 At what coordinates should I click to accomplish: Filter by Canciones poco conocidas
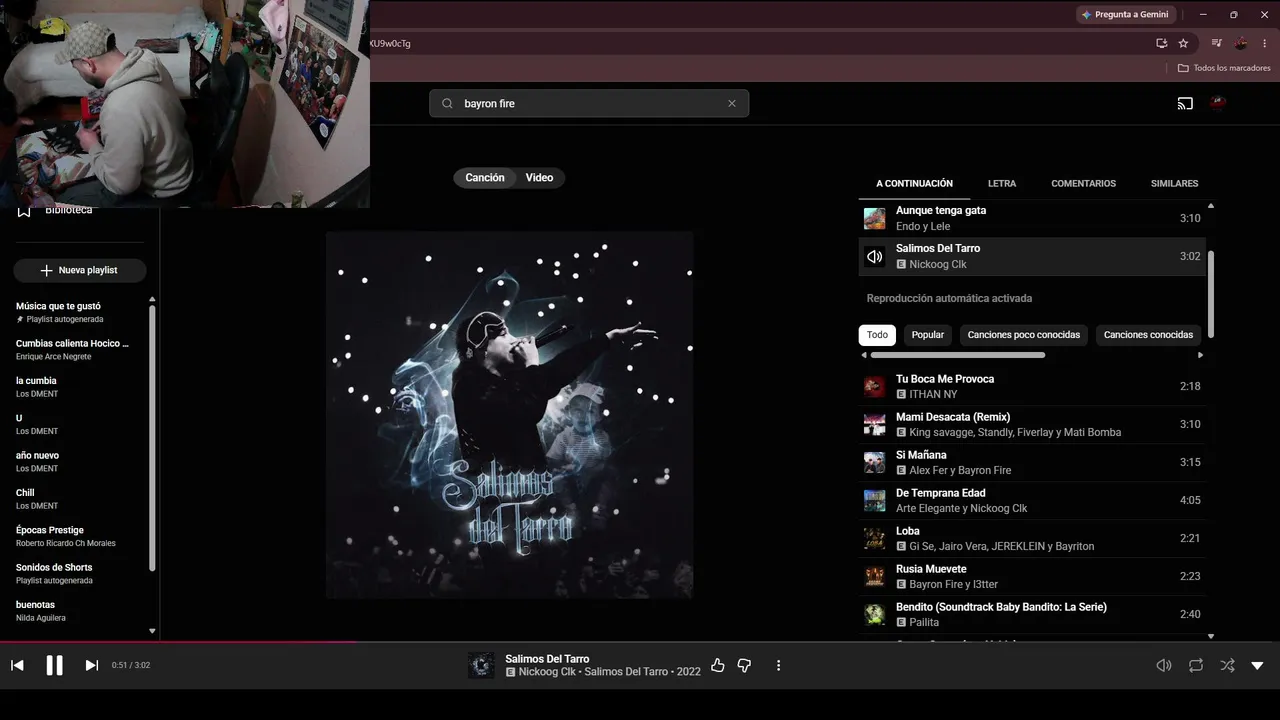(x=1024, y=335)
